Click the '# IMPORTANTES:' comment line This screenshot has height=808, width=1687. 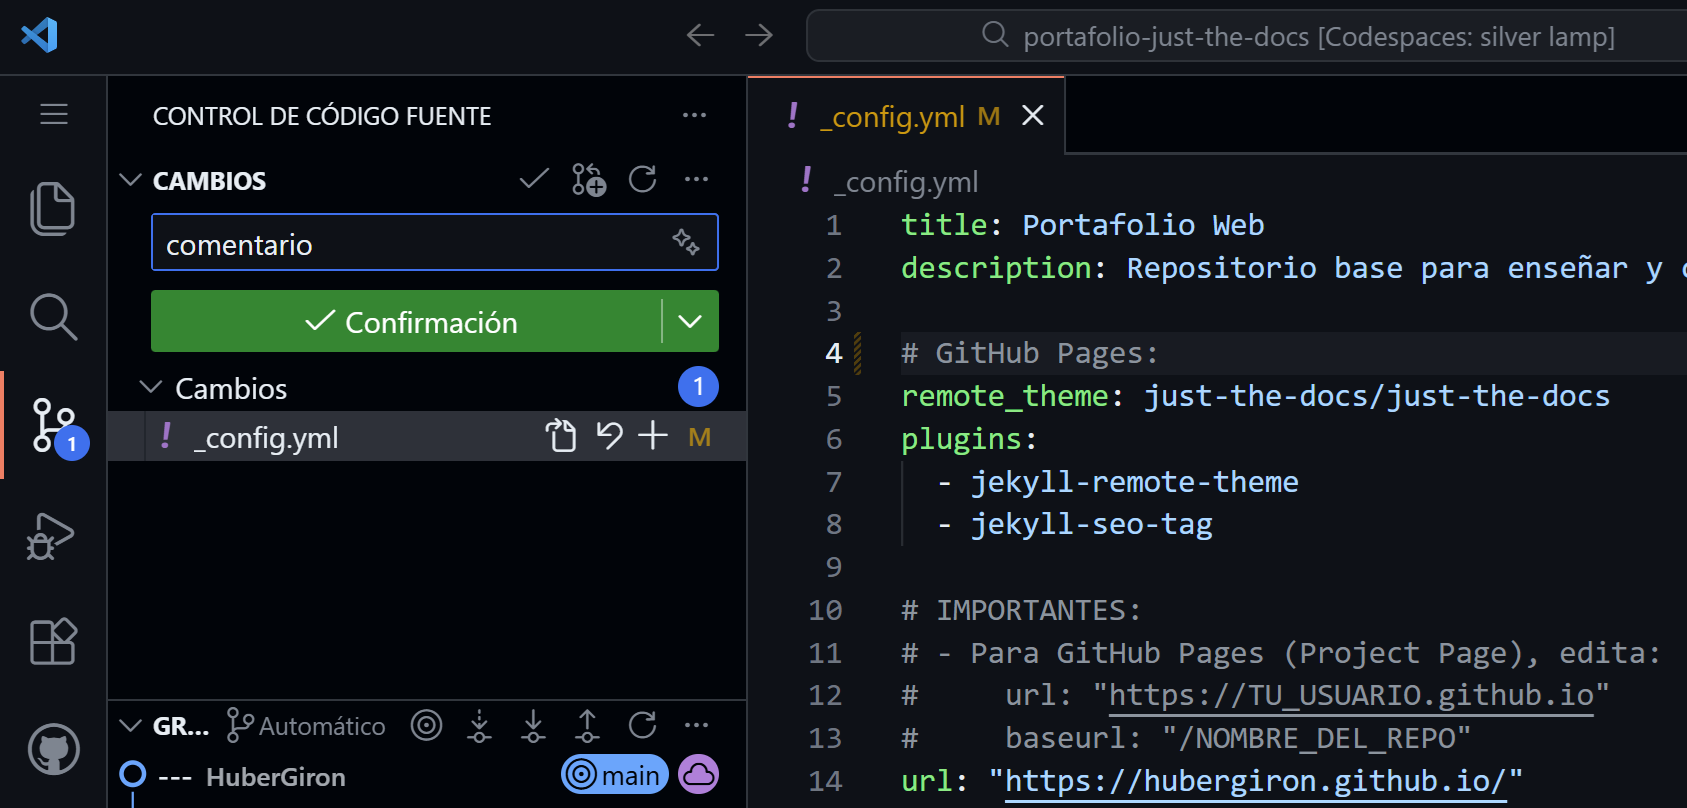coord(1021,610)
